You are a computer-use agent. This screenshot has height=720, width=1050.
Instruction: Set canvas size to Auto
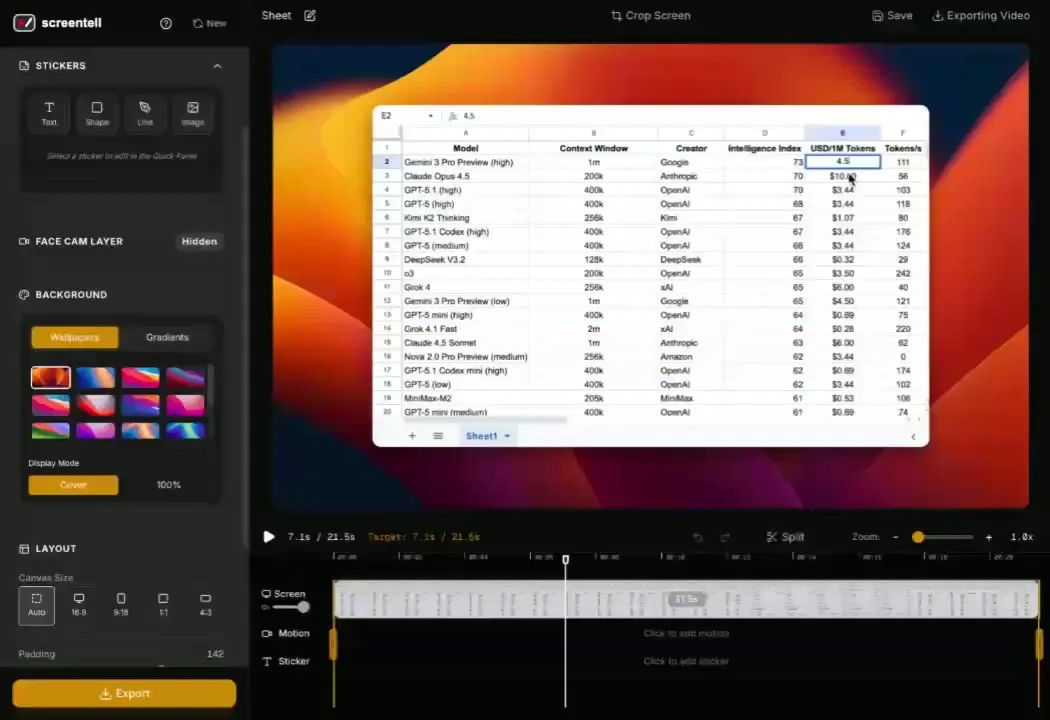click(x=37, y=605)
